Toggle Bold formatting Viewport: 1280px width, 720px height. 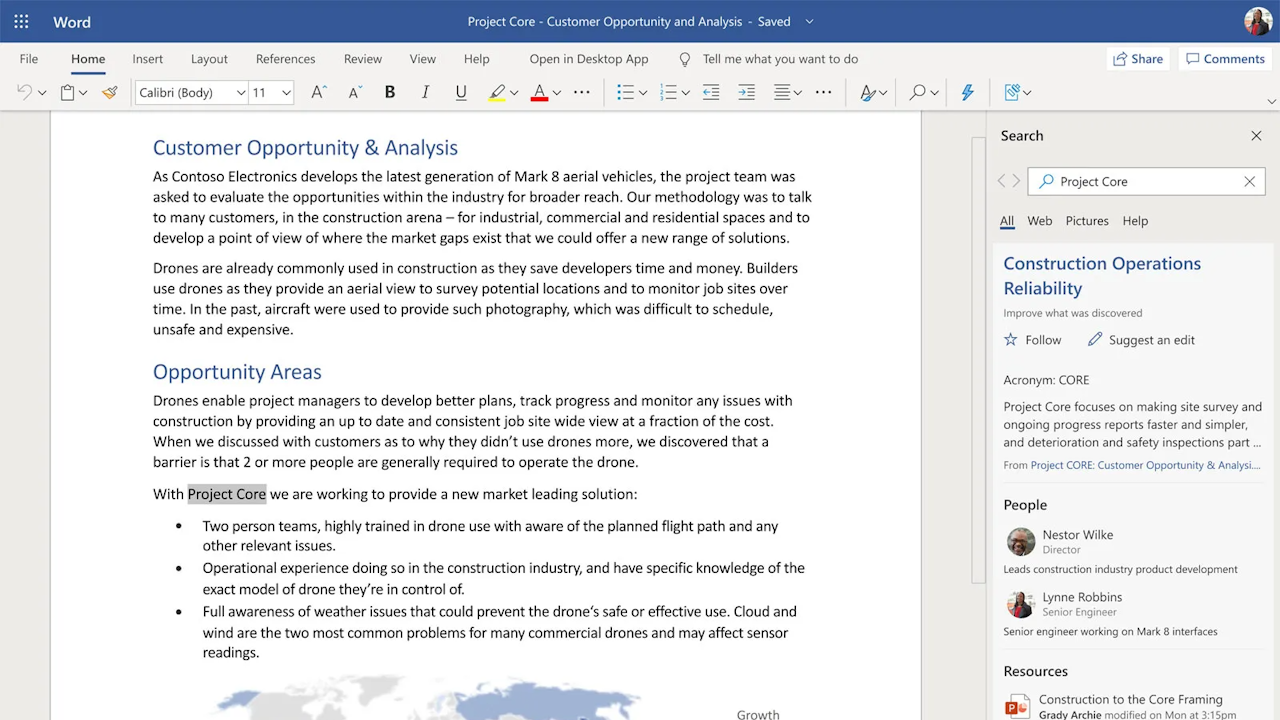[390, 93]
